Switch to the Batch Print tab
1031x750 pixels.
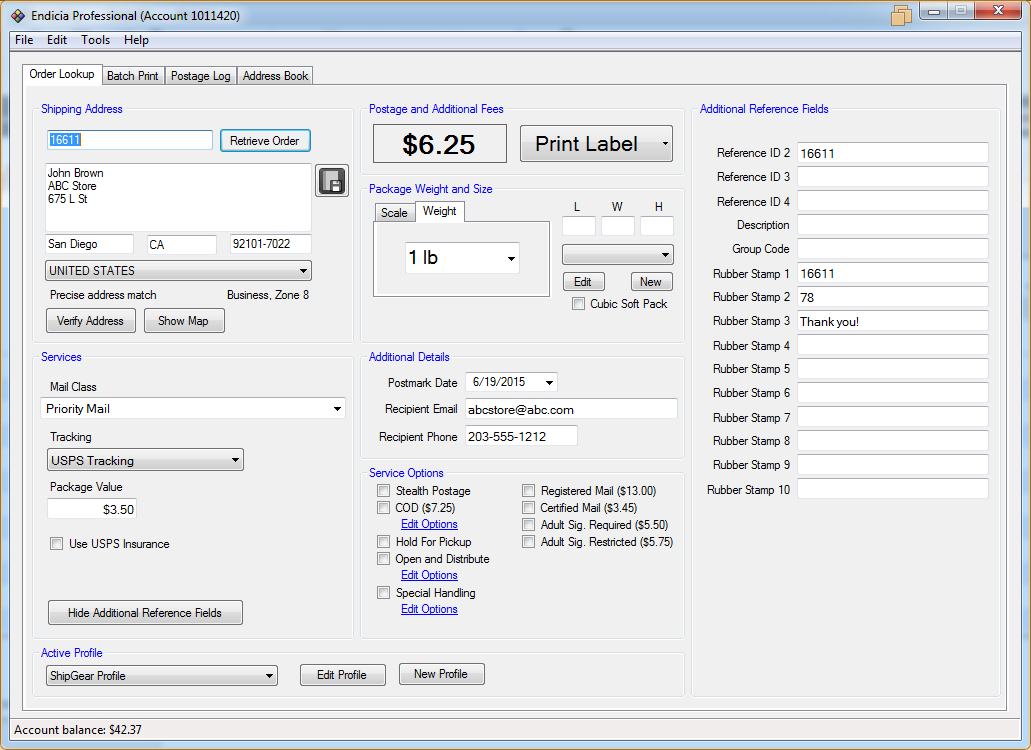pos(133,76)
